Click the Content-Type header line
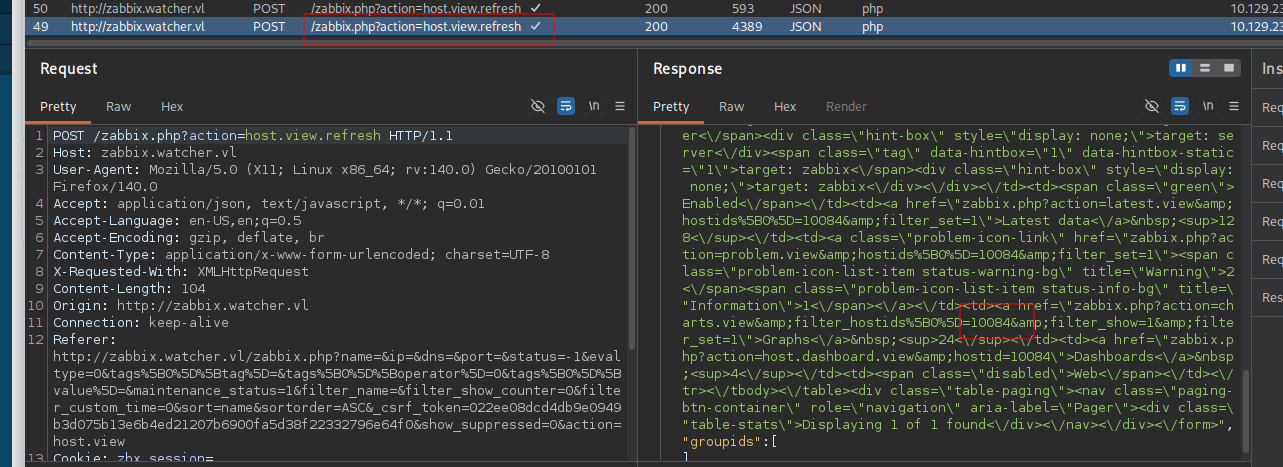This screenshot has height=467, width=1283. (x=300, y=254)
